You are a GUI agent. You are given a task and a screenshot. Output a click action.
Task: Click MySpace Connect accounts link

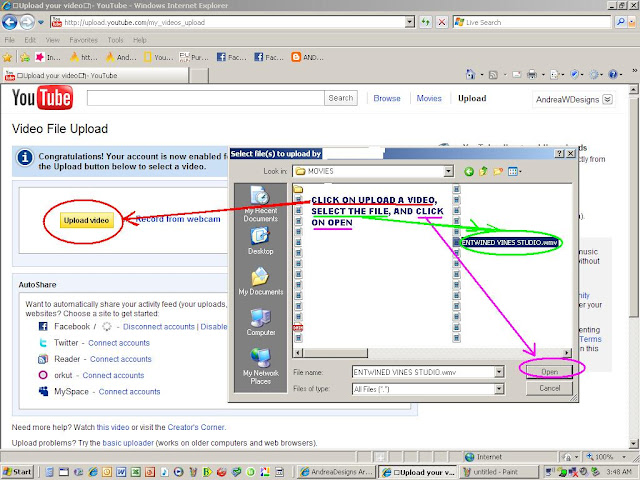[x=129, y=392]
